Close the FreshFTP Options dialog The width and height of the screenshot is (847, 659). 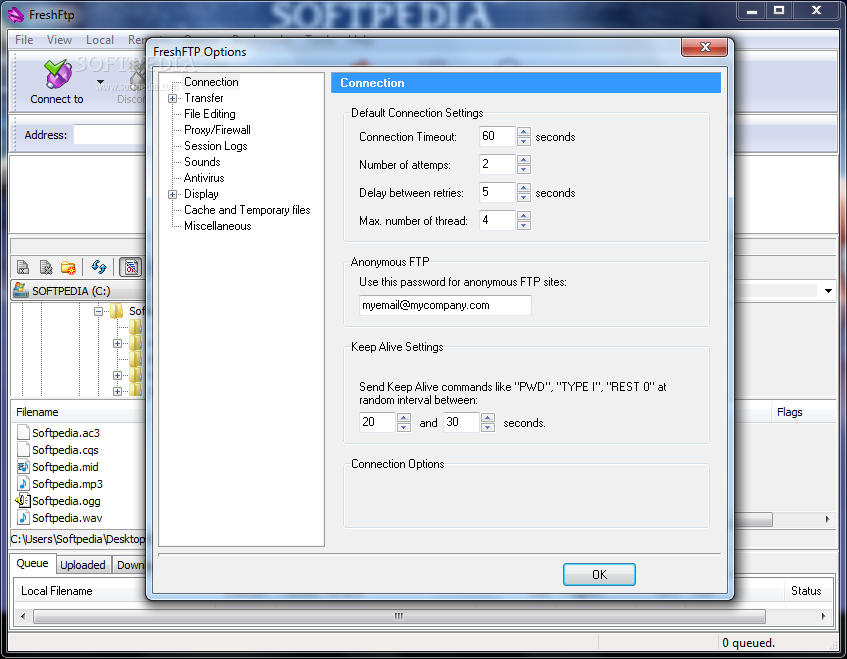point(704,47)
